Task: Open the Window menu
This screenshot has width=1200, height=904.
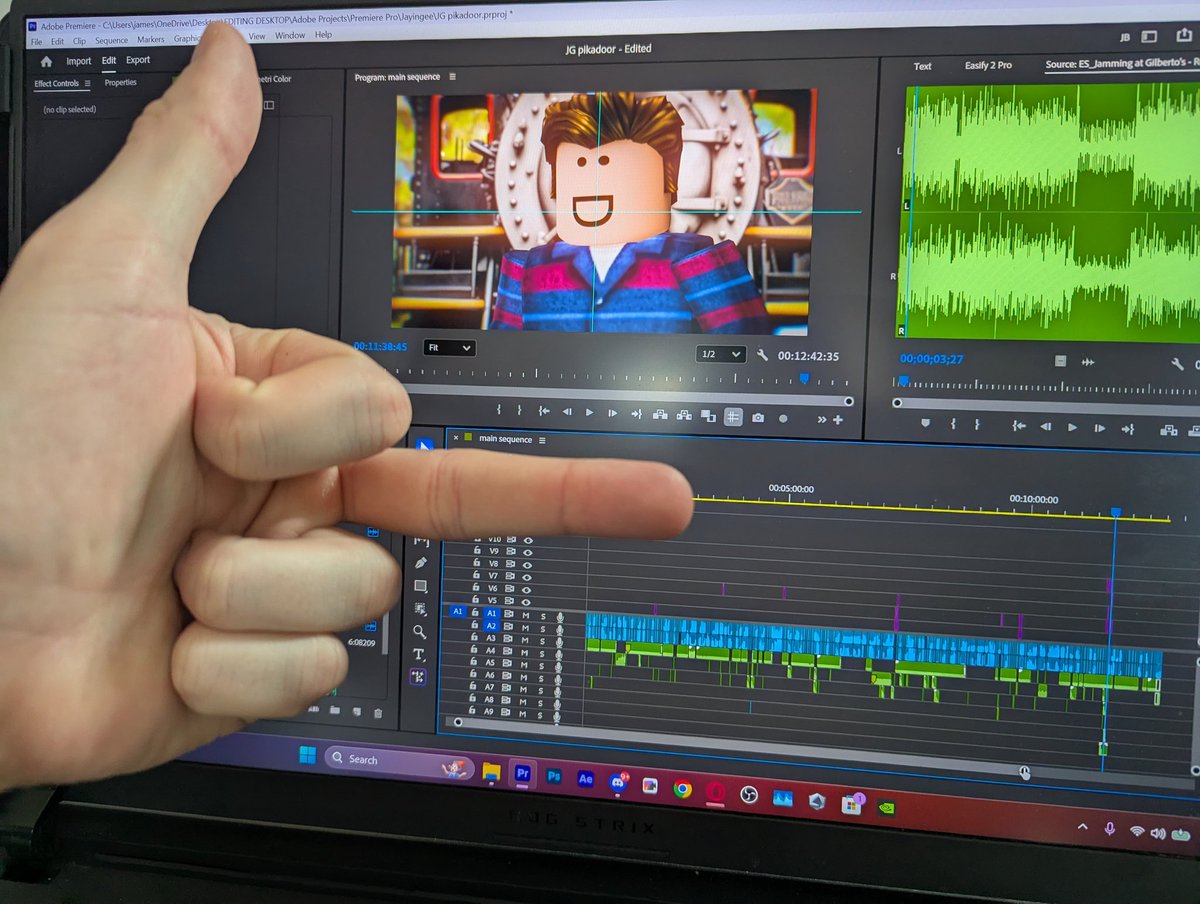Action: [x=290, y=35]
